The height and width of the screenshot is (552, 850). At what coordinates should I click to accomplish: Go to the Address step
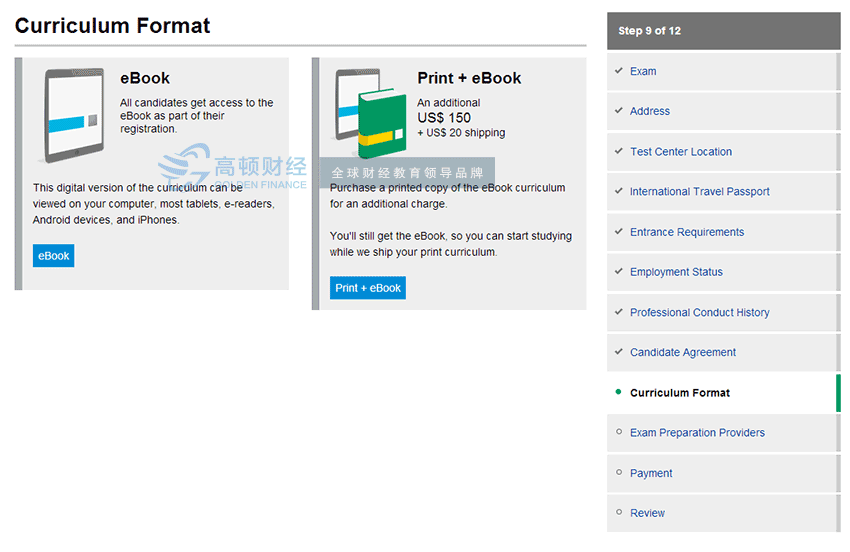tap(650, 111)
